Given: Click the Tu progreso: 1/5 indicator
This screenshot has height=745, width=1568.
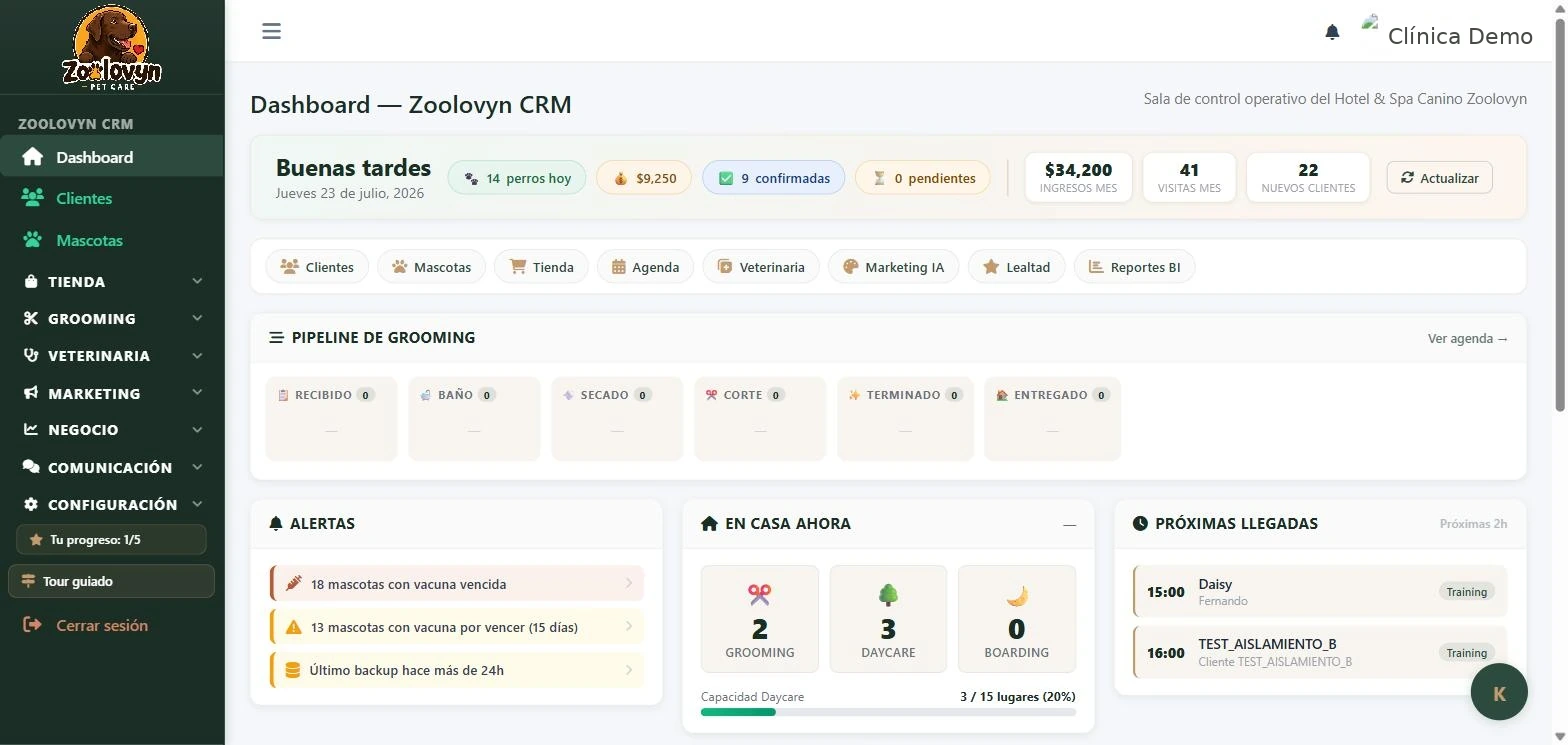Looking at the screenshot, I should pos(111,540).
